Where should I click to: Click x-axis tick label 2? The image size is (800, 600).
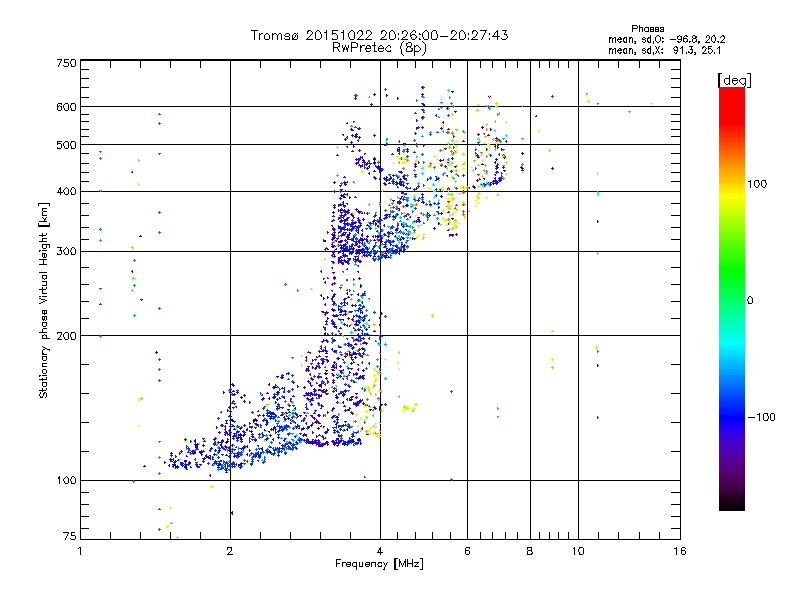pyautogui.click(x=230, y=551)
